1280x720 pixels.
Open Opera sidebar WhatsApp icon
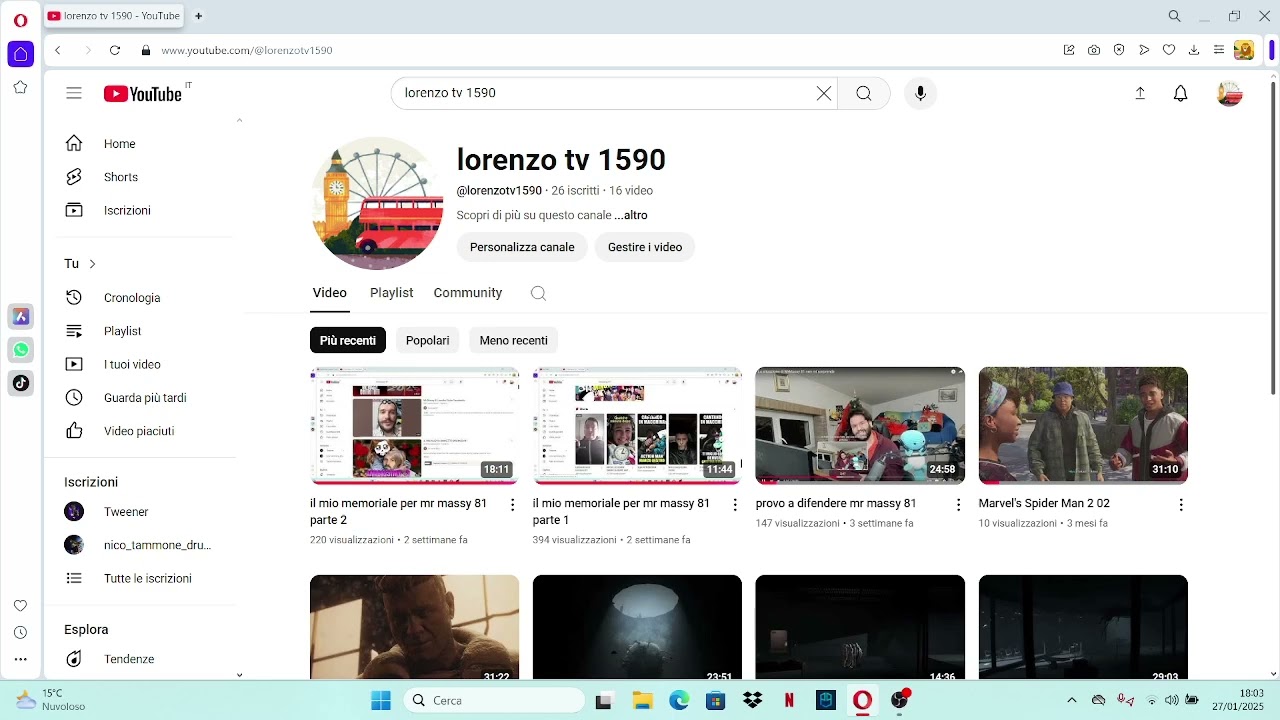(21, 350)
